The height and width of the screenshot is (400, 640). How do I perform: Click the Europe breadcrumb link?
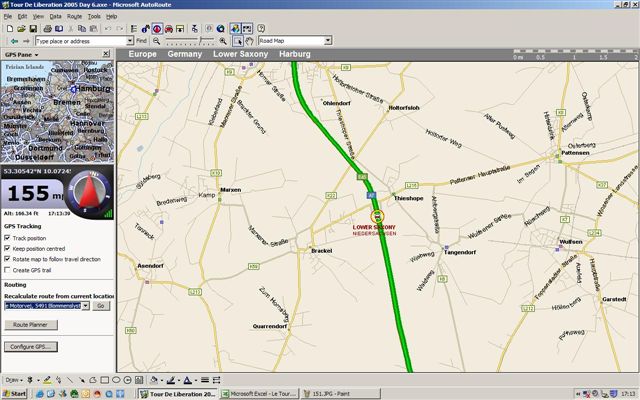click(142, 54)
